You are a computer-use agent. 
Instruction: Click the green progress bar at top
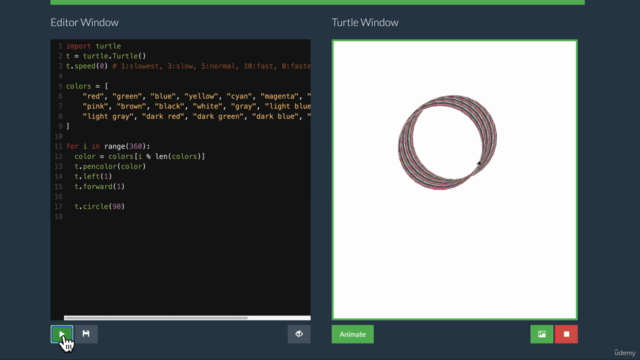point(318,2)
